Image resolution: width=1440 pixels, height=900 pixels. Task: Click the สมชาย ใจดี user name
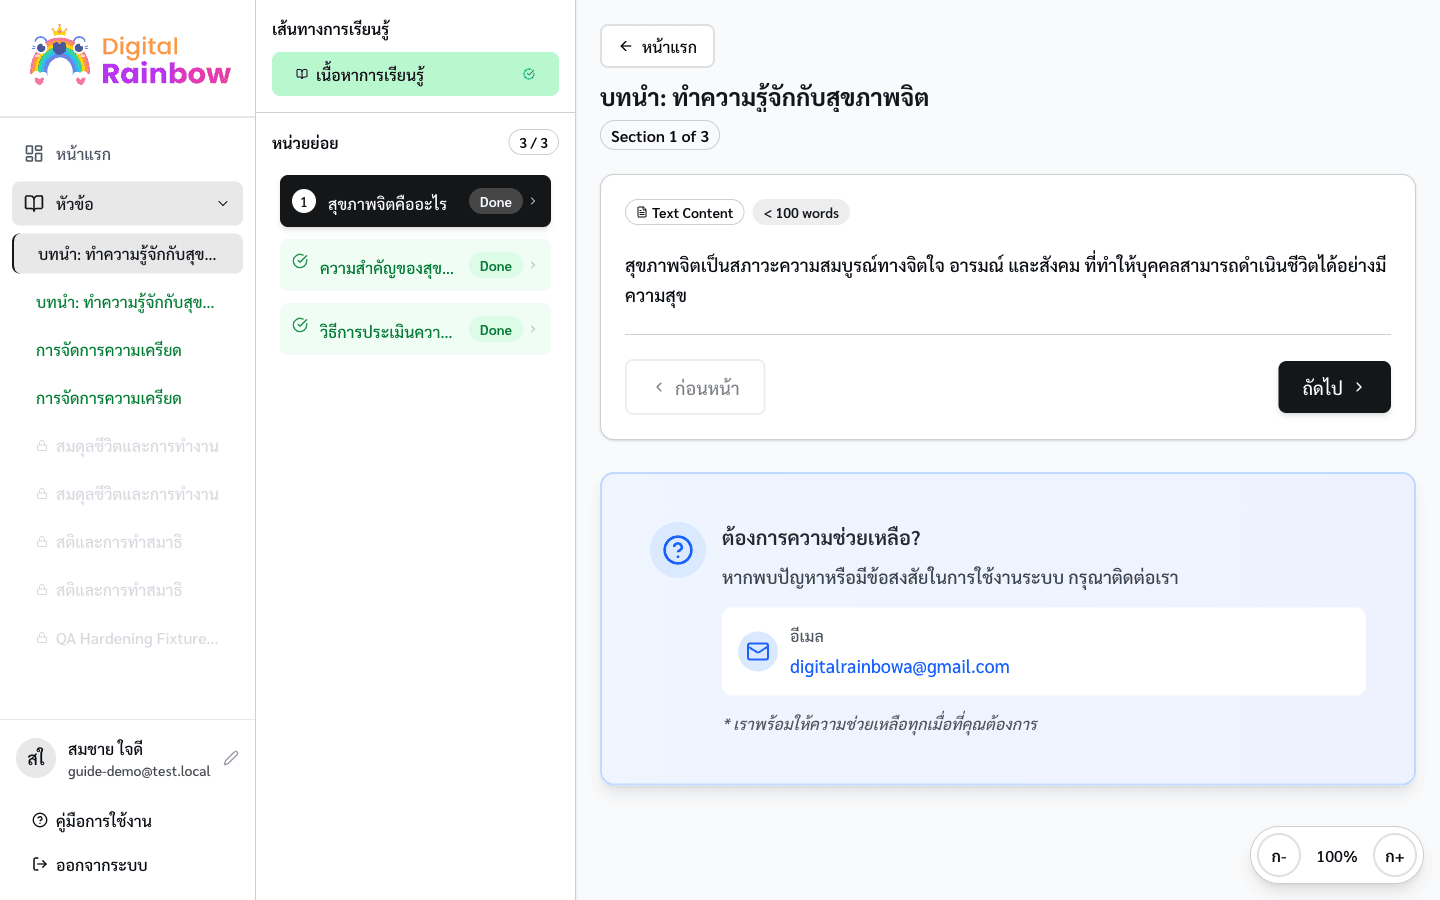pyautogui.click(x=105, y=748)
